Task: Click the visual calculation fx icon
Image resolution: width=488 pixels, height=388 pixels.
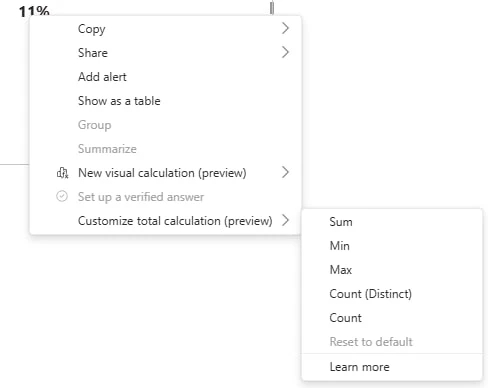Action: pos(62,173)
